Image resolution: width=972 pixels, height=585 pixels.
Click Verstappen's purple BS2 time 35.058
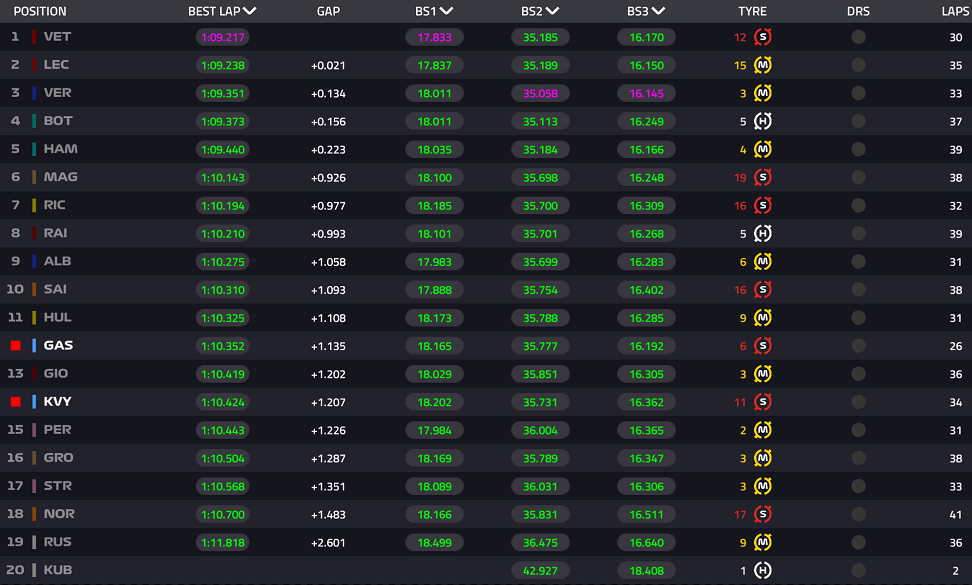coord(540,94)
